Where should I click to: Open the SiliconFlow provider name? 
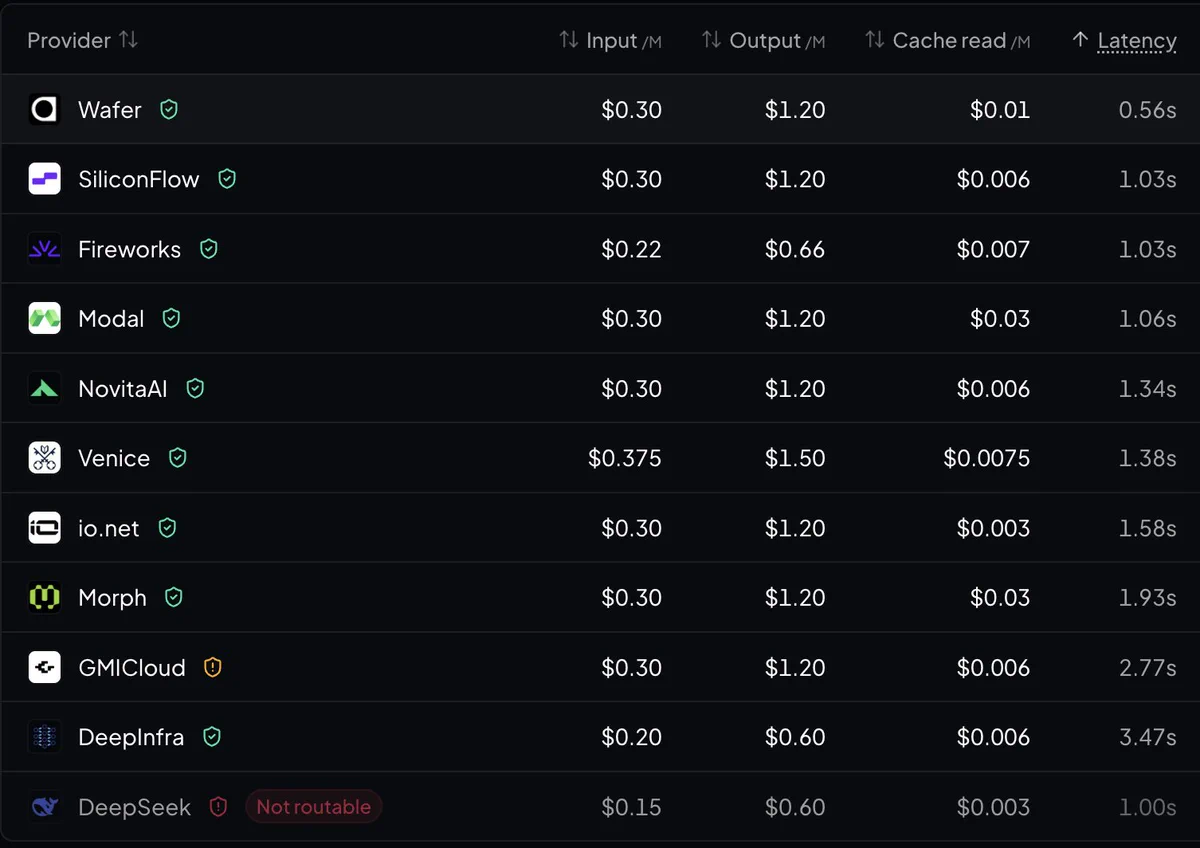[139, 179]
